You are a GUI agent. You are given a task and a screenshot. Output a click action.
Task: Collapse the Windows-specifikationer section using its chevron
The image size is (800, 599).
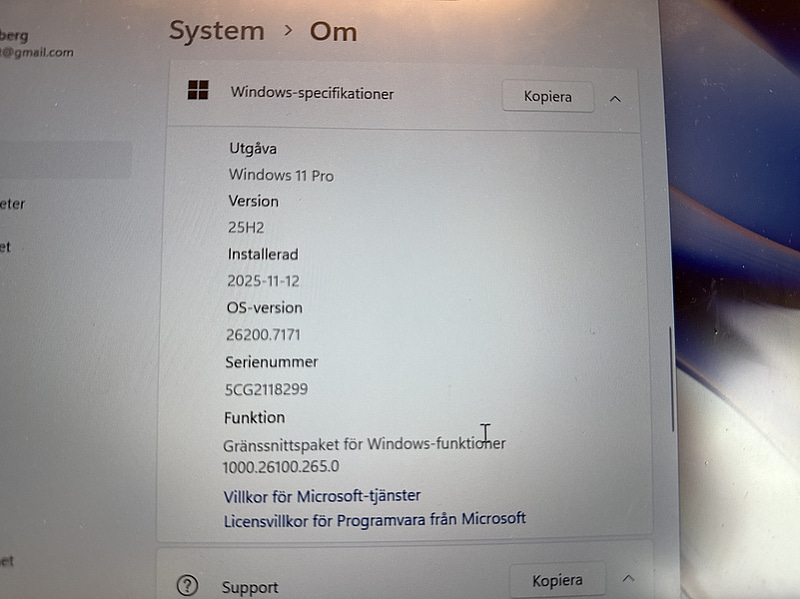coord(615,98)
